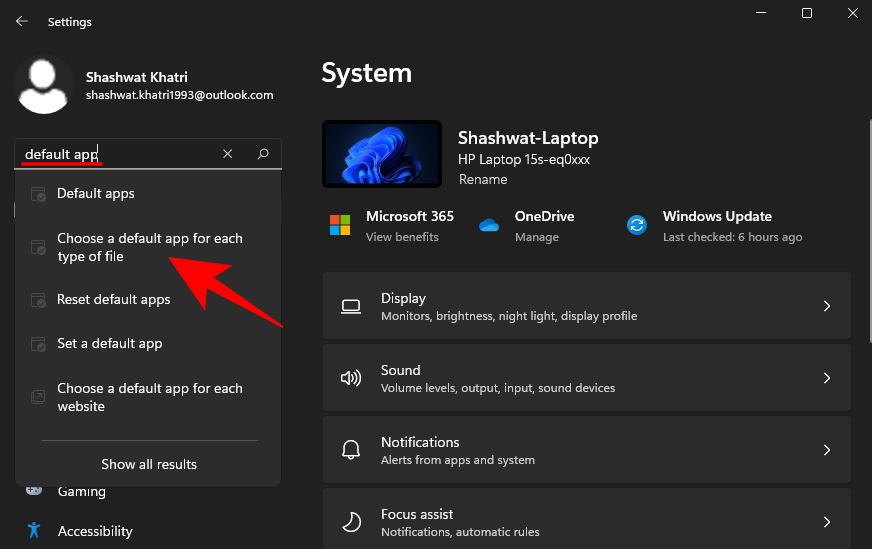The height and width of the screenshot is (549, 872).
Task: Open the OneDrive cloud icon
Action: tap(489, 225)
